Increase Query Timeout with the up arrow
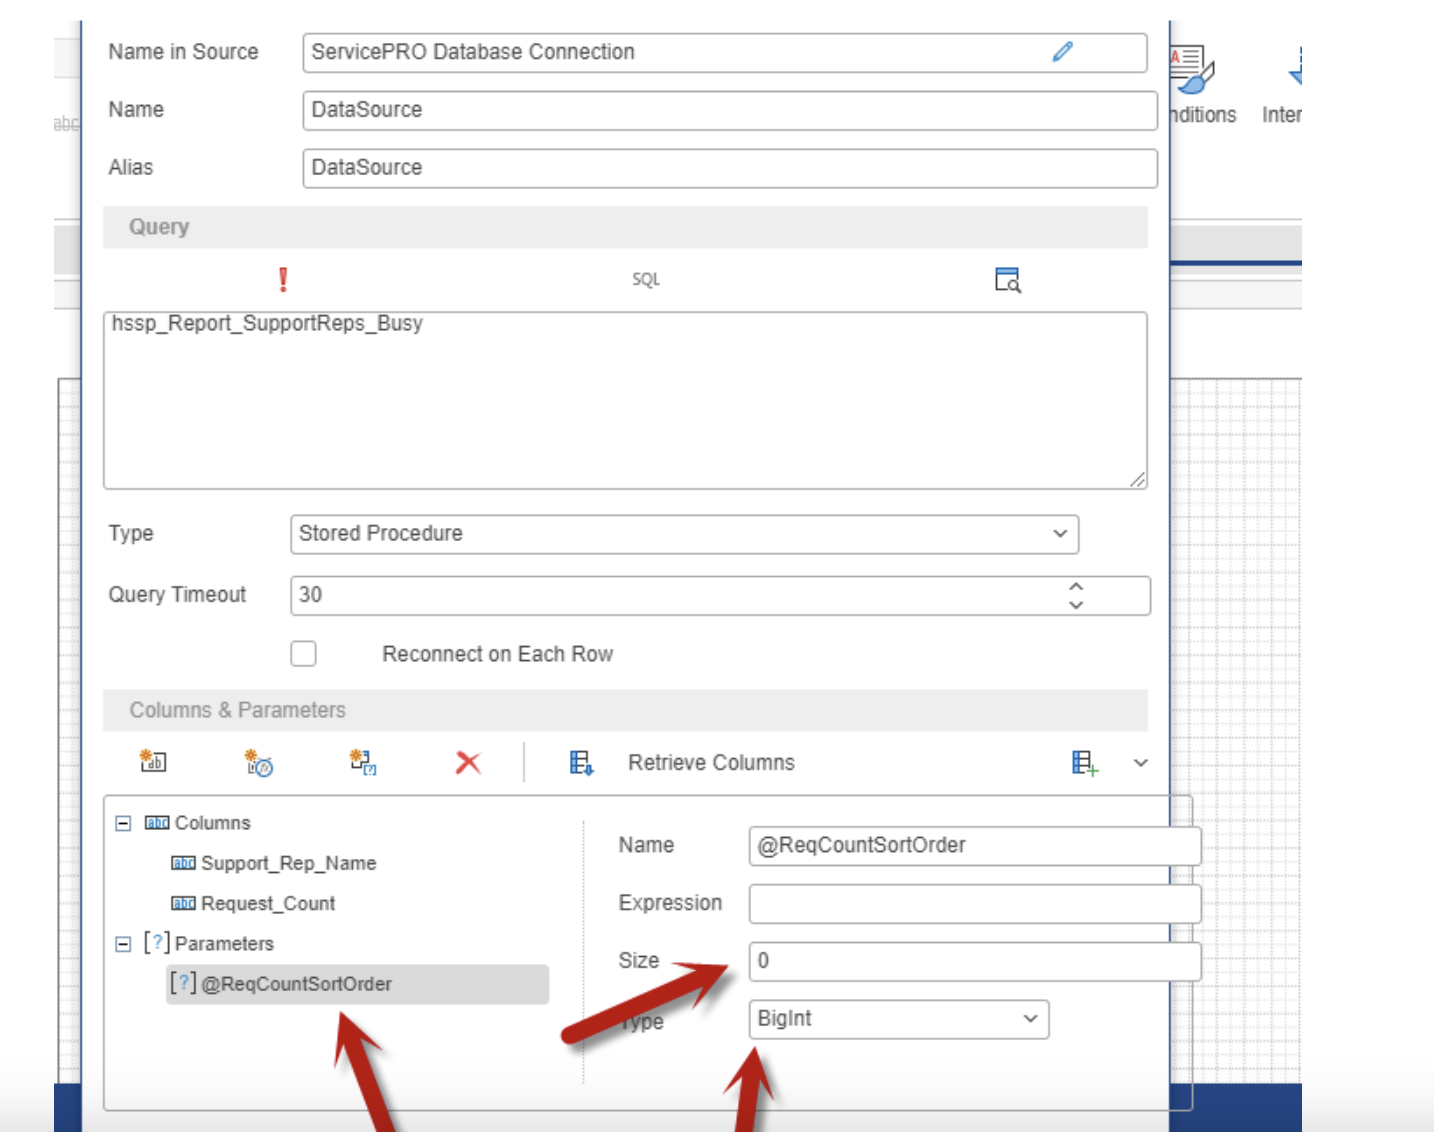Image resolution: width=1434 pixels, height=1132 pixels. coord(1076,587)
